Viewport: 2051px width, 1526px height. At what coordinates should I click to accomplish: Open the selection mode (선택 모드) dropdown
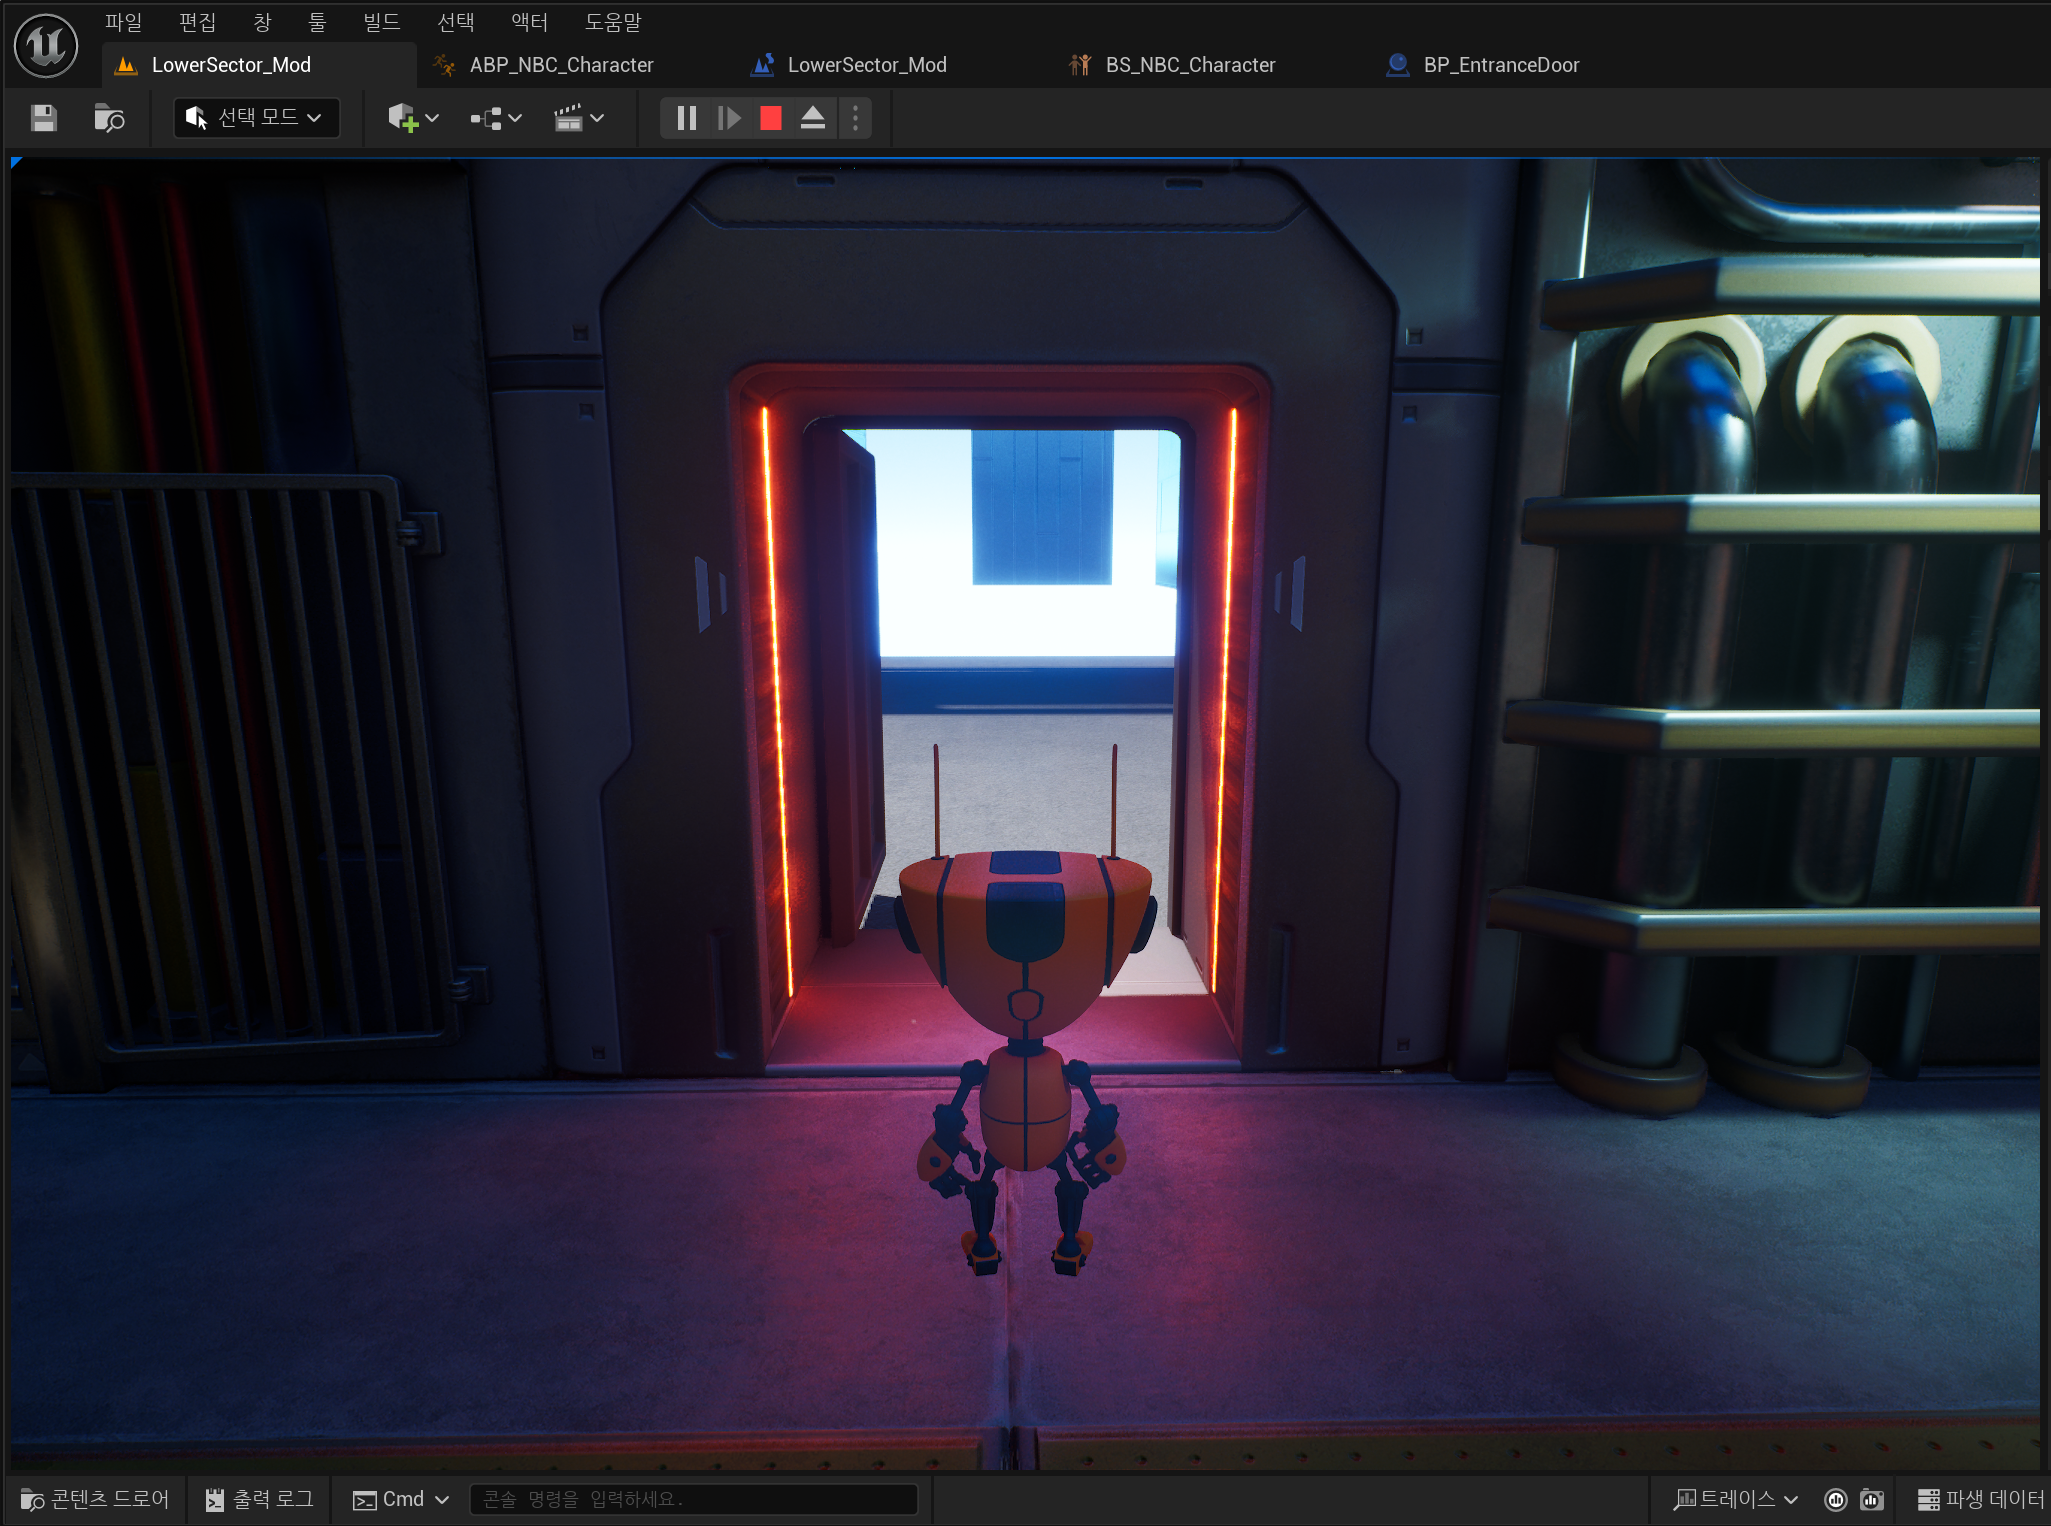(x=256, y=118)
